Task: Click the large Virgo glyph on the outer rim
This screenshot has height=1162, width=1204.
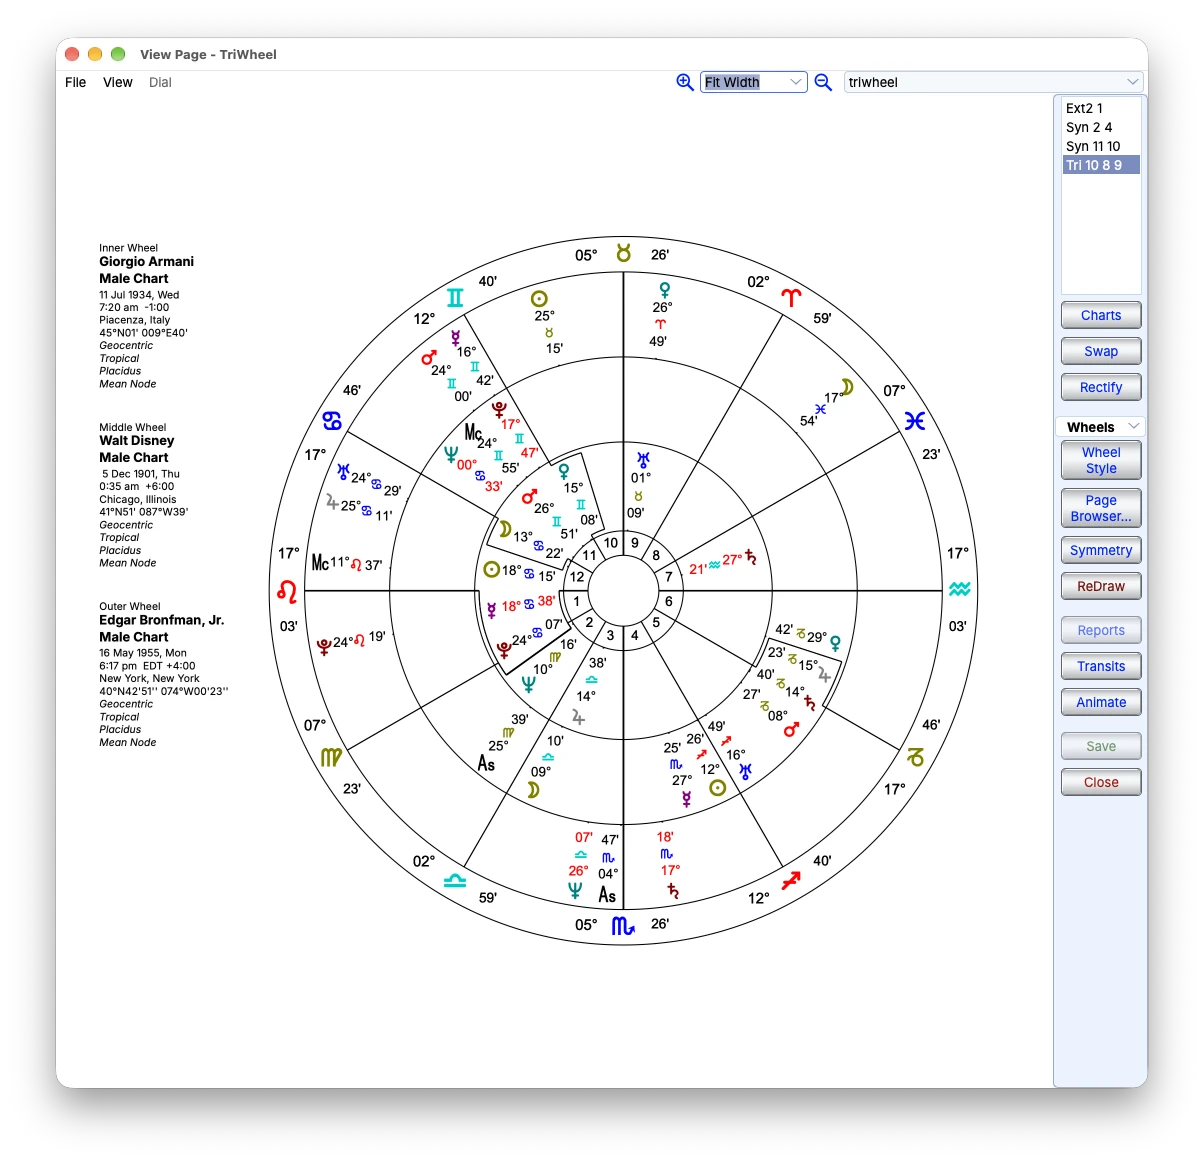Action: click(331, 758)
